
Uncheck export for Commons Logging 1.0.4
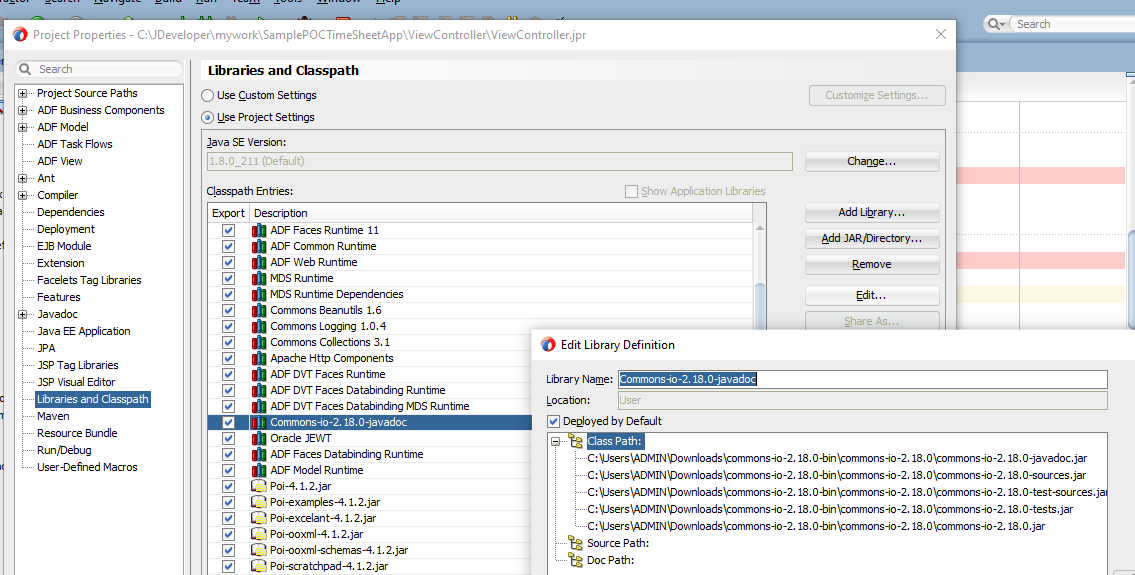click(x=228, y=326)
